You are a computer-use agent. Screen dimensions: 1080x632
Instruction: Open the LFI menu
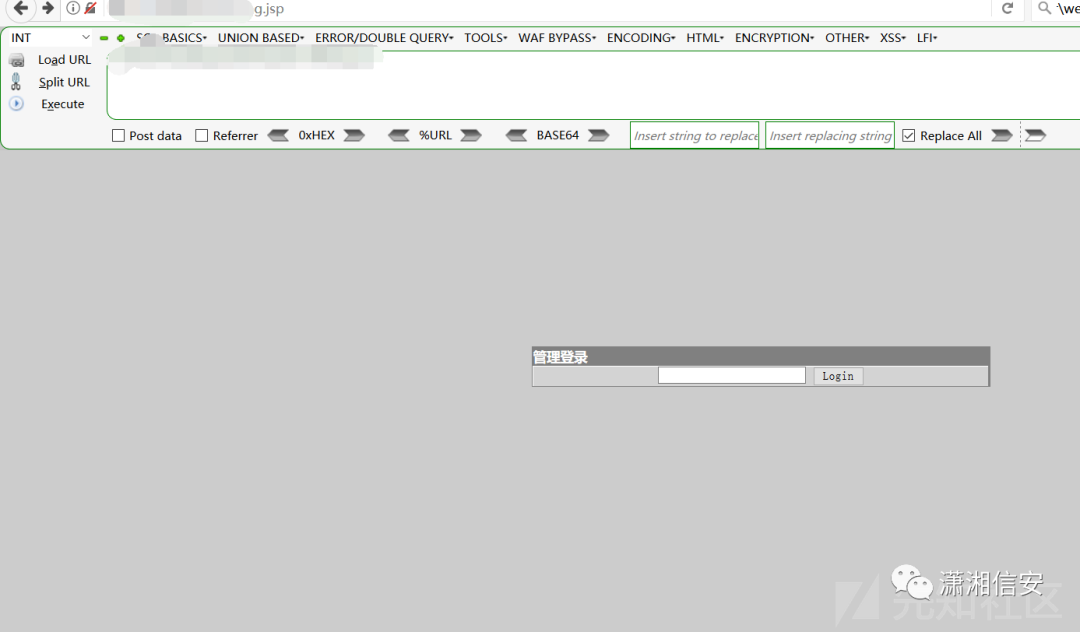click(x=927, y=38)
